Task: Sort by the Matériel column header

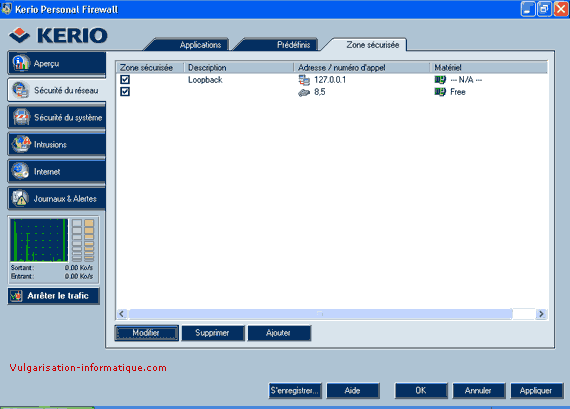Action: pos(489,68)
